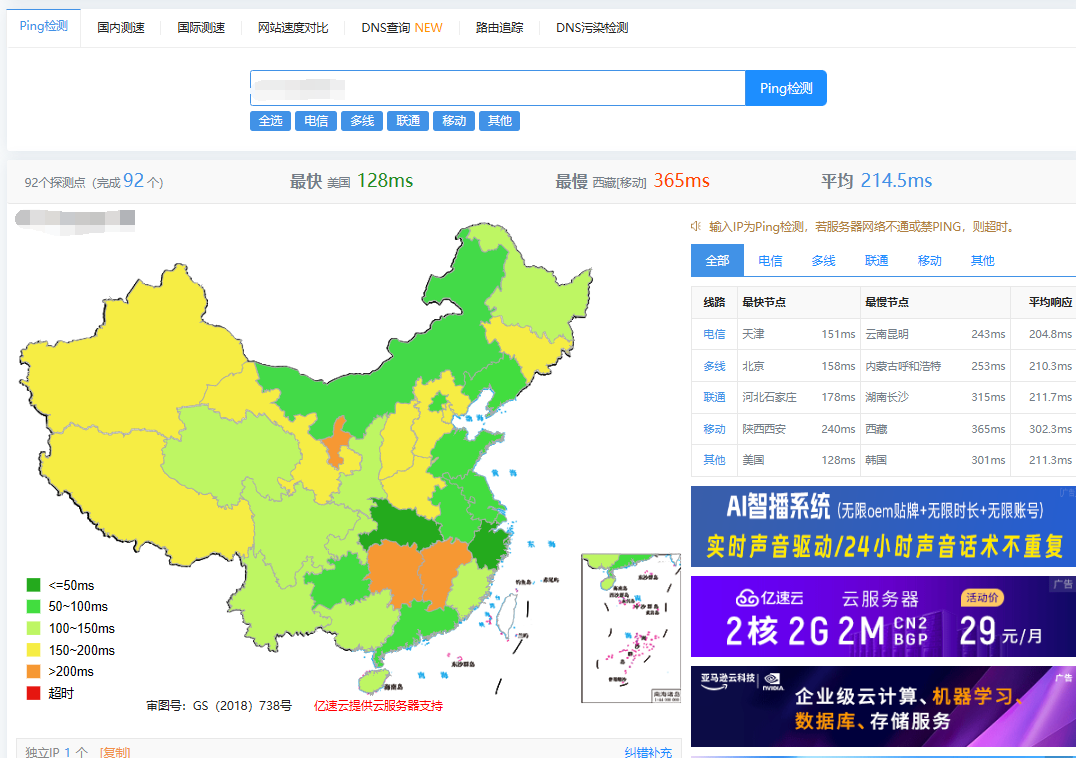Focus the domain input field

[x=497, y=88]
